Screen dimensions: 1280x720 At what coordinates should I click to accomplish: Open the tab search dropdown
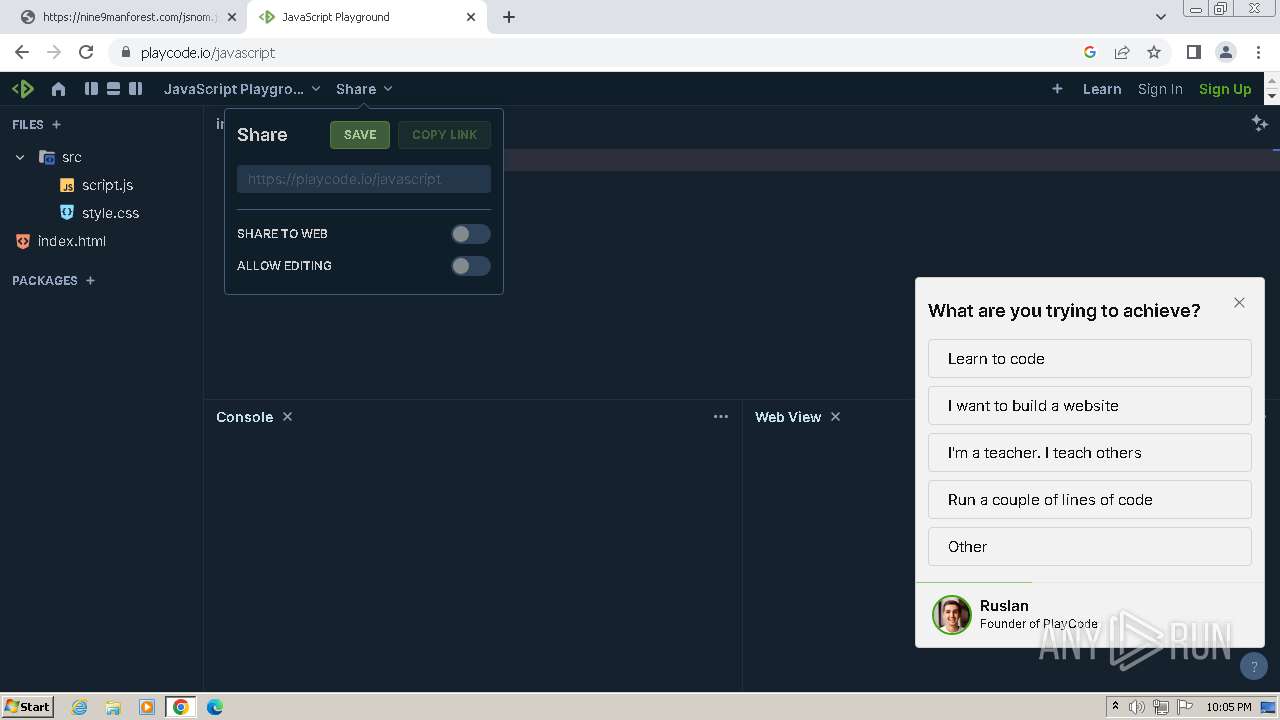tap(1160, 17)
